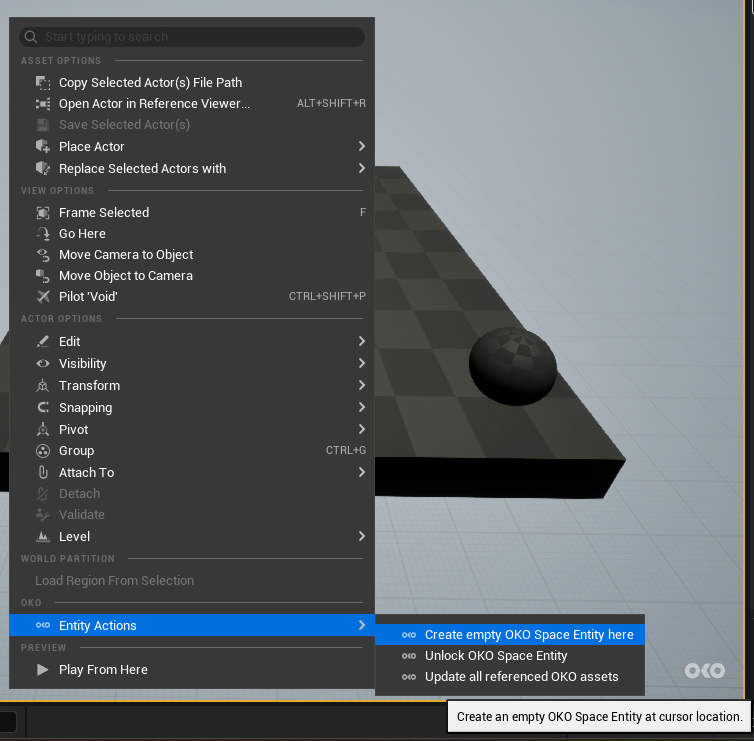The image size is (754, 741).
Task: Choose Update all referenced OKO assets
Action: pos(510,677)
